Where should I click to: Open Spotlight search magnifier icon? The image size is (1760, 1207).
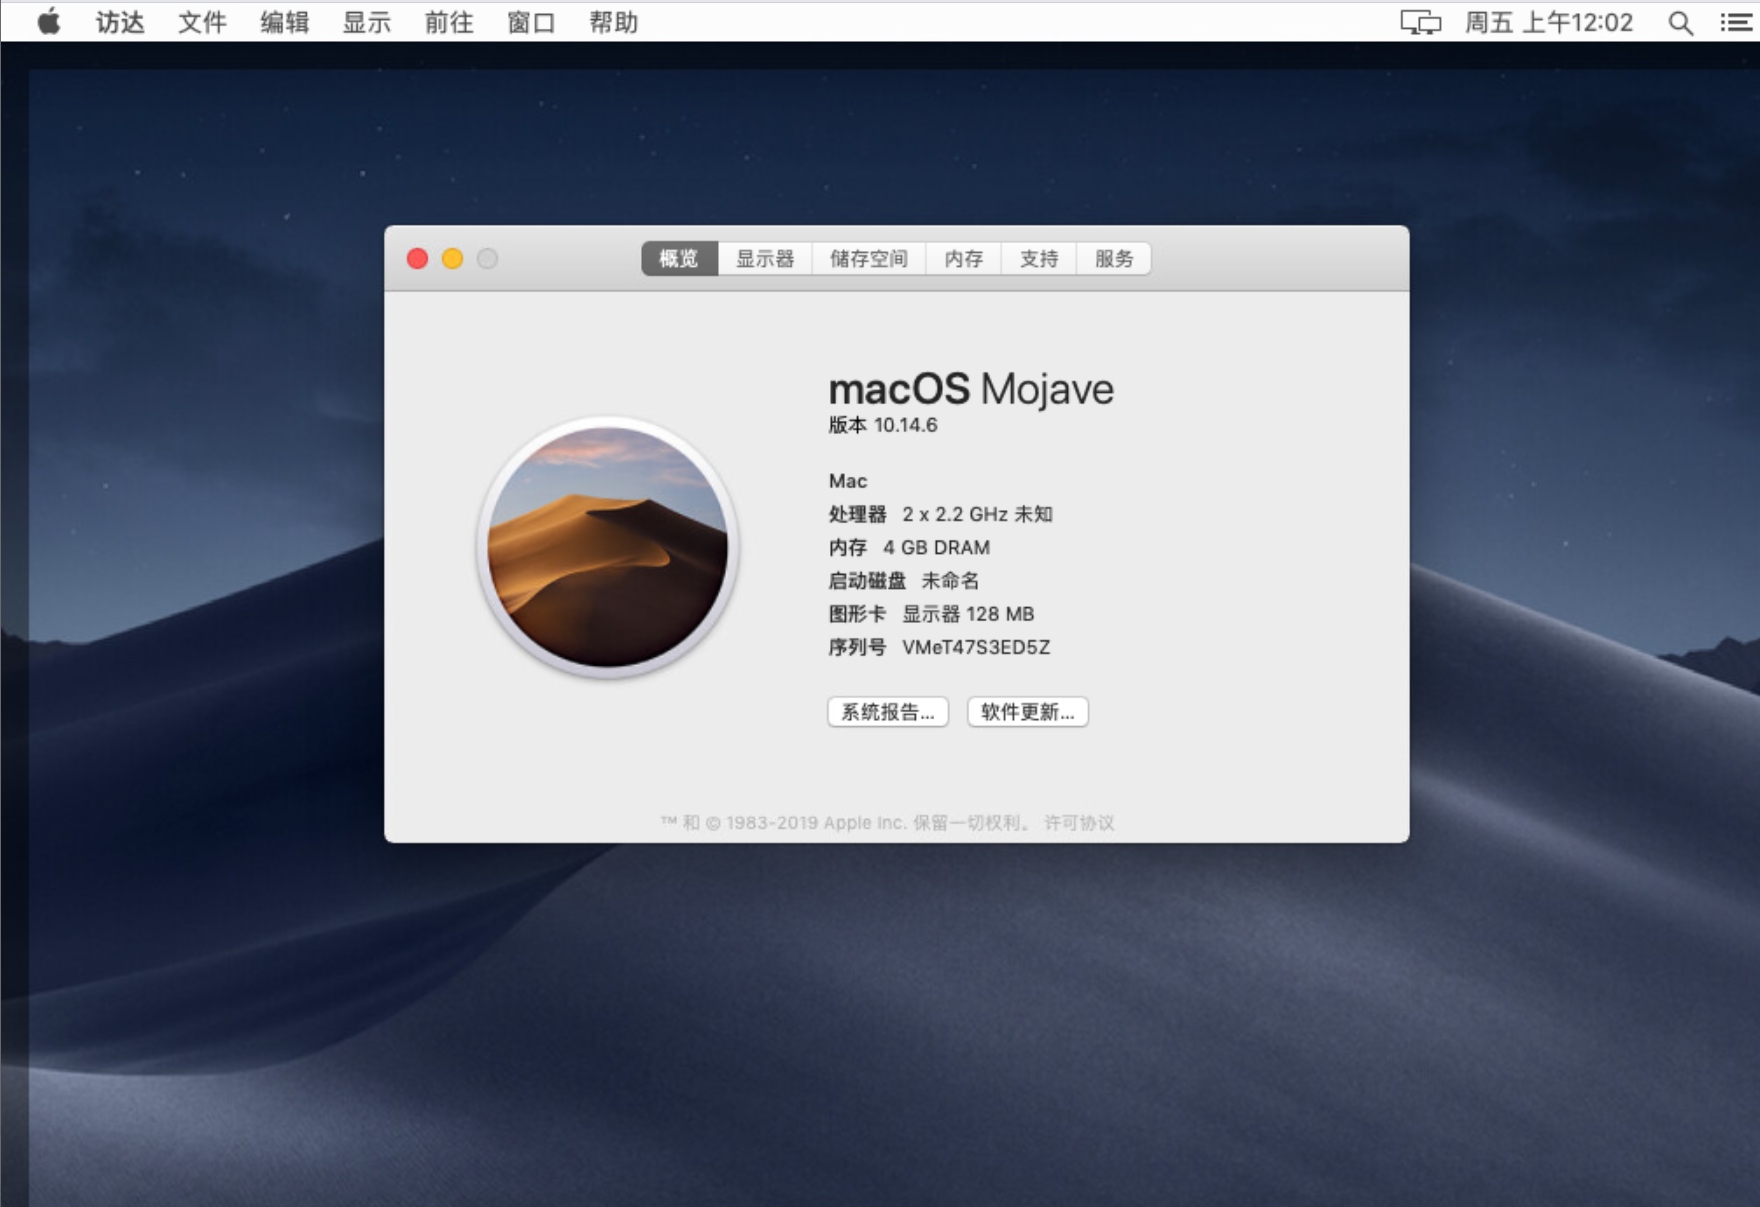click(x=1680, y=23)
